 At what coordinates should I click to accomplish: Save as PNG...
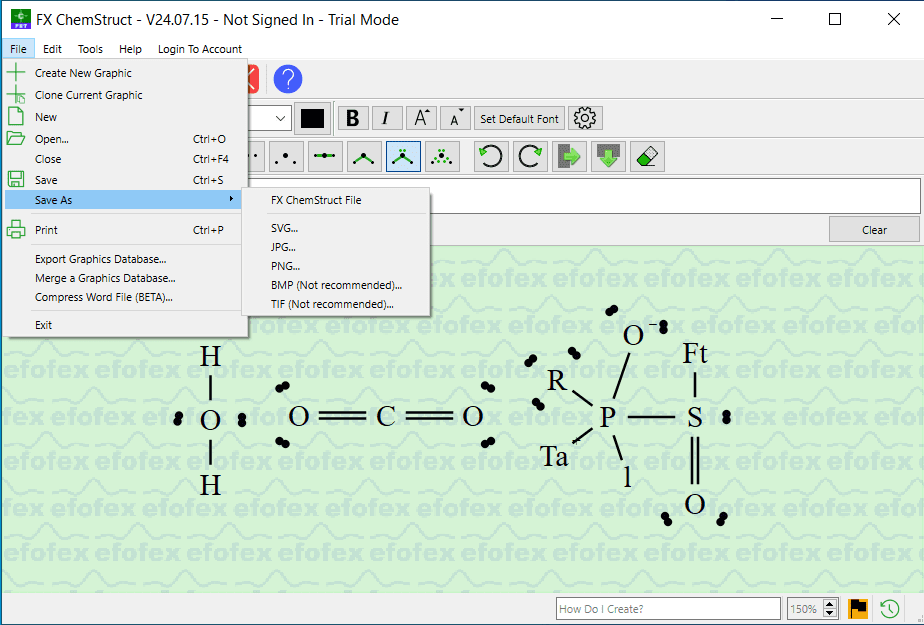click(336, 266)
